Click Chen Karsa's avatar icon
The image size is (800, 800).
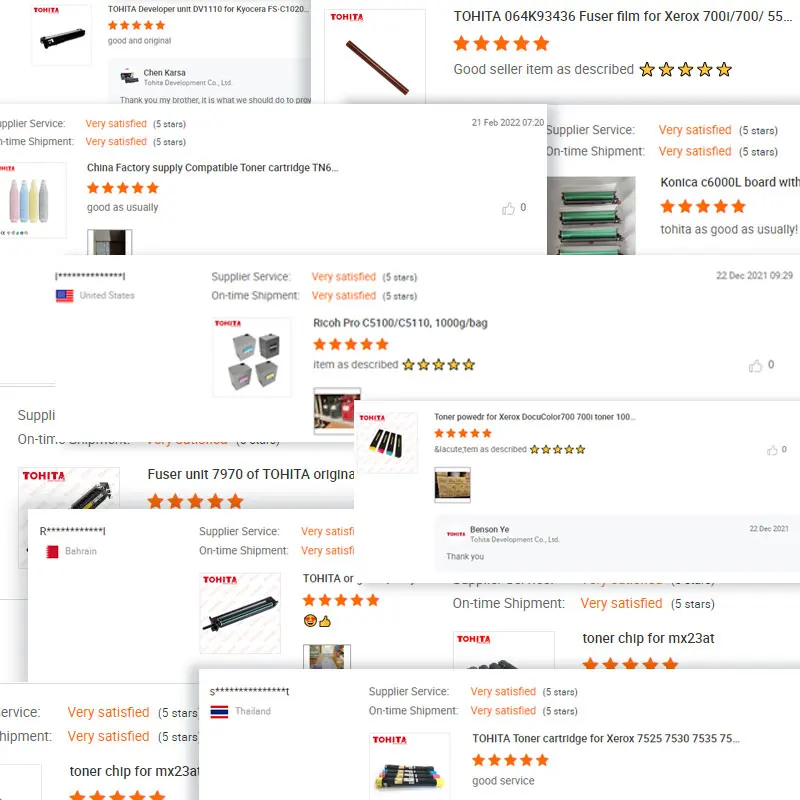[129, 77]
